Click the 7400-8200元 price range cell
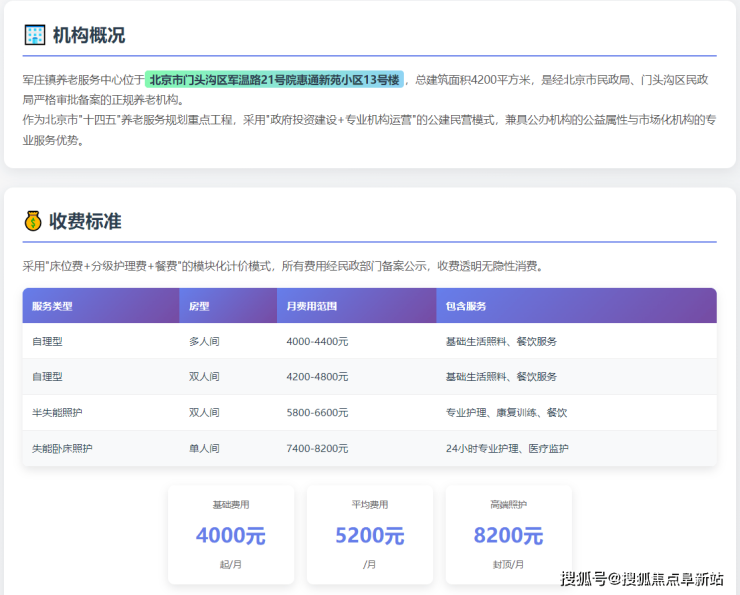 [317, 448]
